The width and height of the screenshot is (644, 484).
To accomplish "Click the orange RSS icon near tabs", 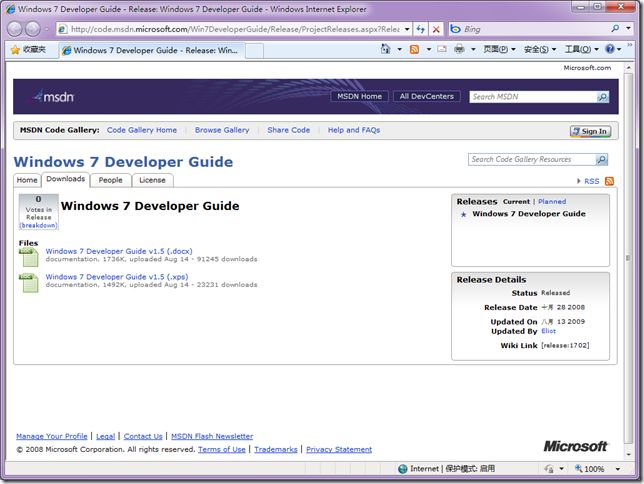I will point(610,181).
